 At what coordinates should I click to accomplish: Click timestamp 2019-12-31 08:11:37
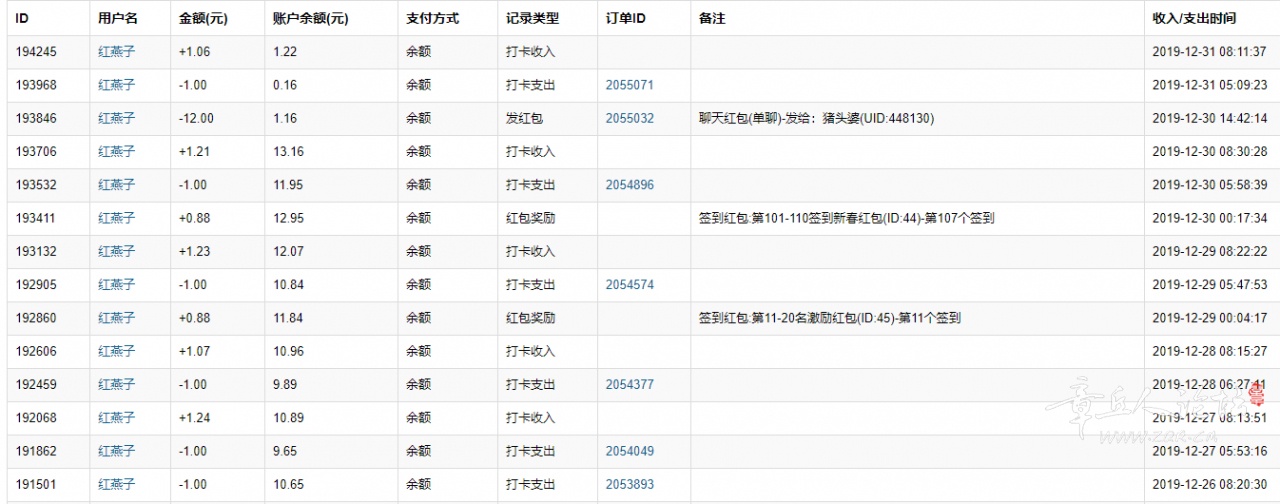1210,52
